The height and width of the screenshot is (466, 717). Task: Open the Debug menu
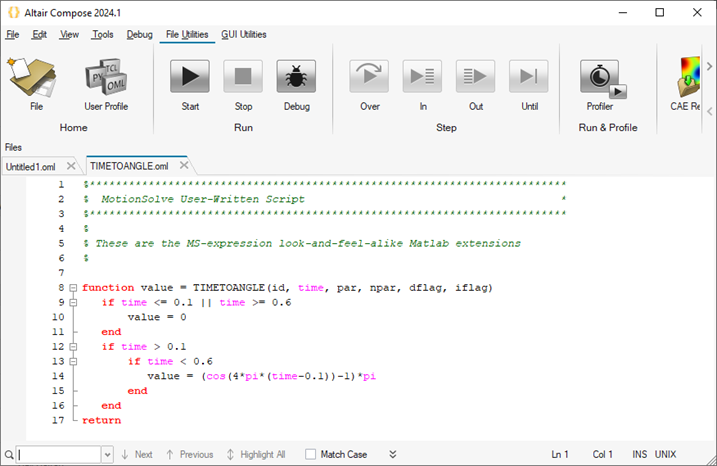(139, 34)
